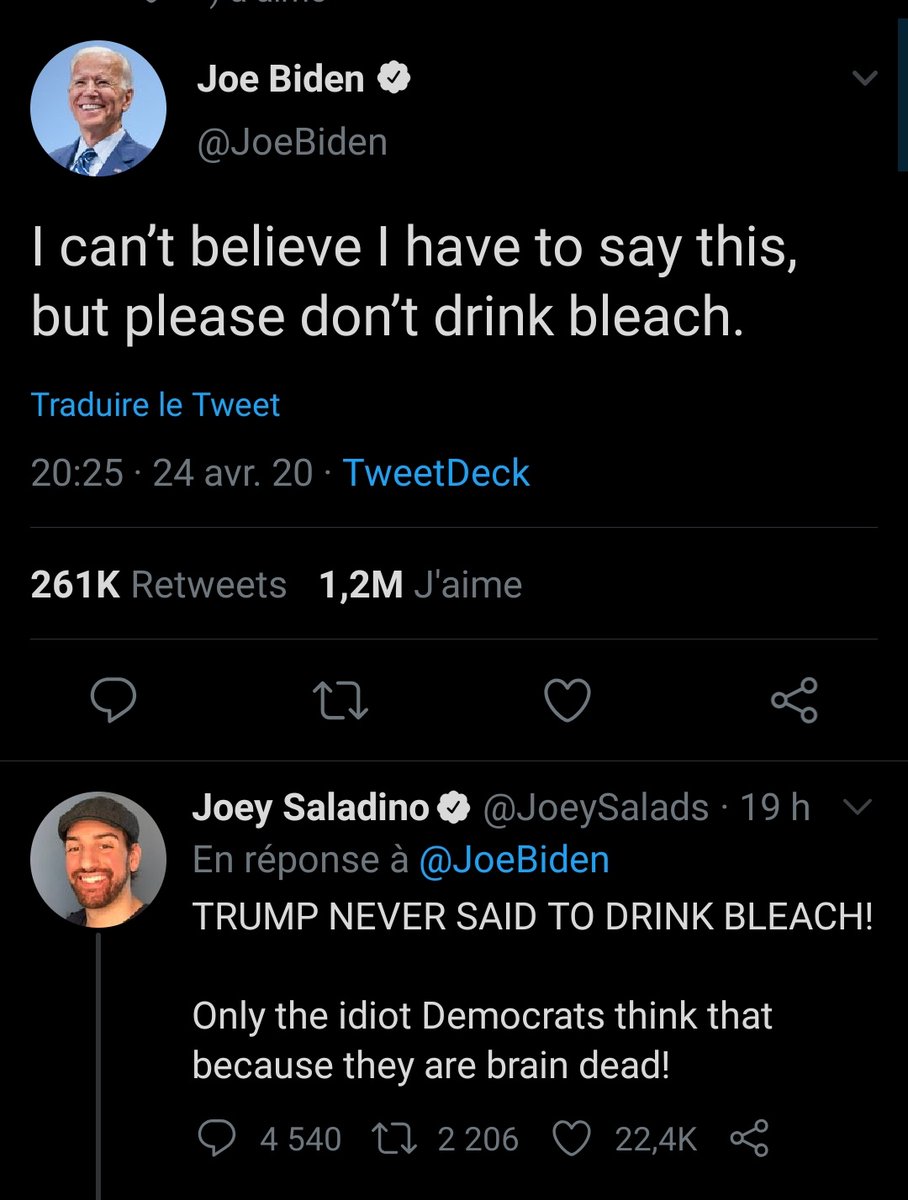View the 1,2M J'aime list
This screenshot has width=908, height=1200.
[420, 585]
